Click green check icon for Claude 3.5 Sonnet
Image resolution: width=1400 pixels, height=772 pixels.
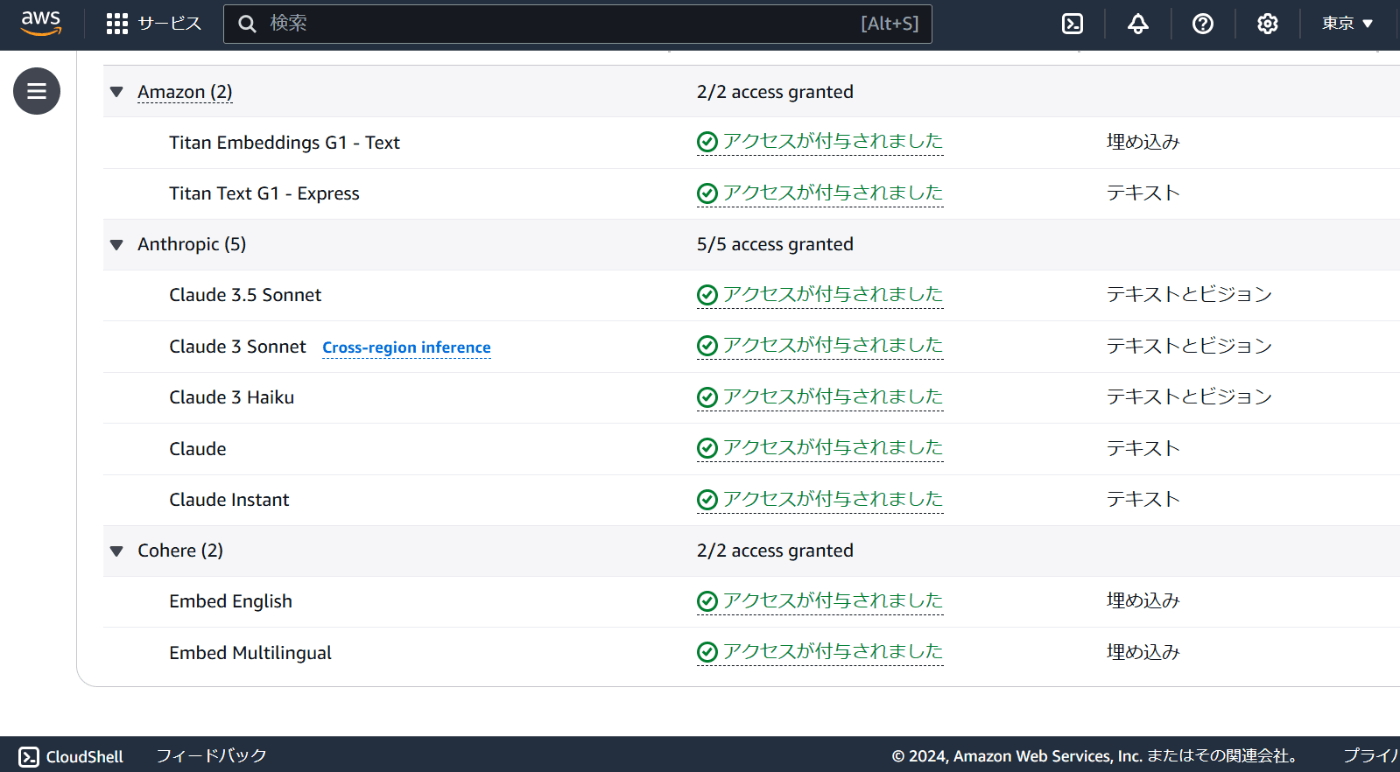point(707,295)
